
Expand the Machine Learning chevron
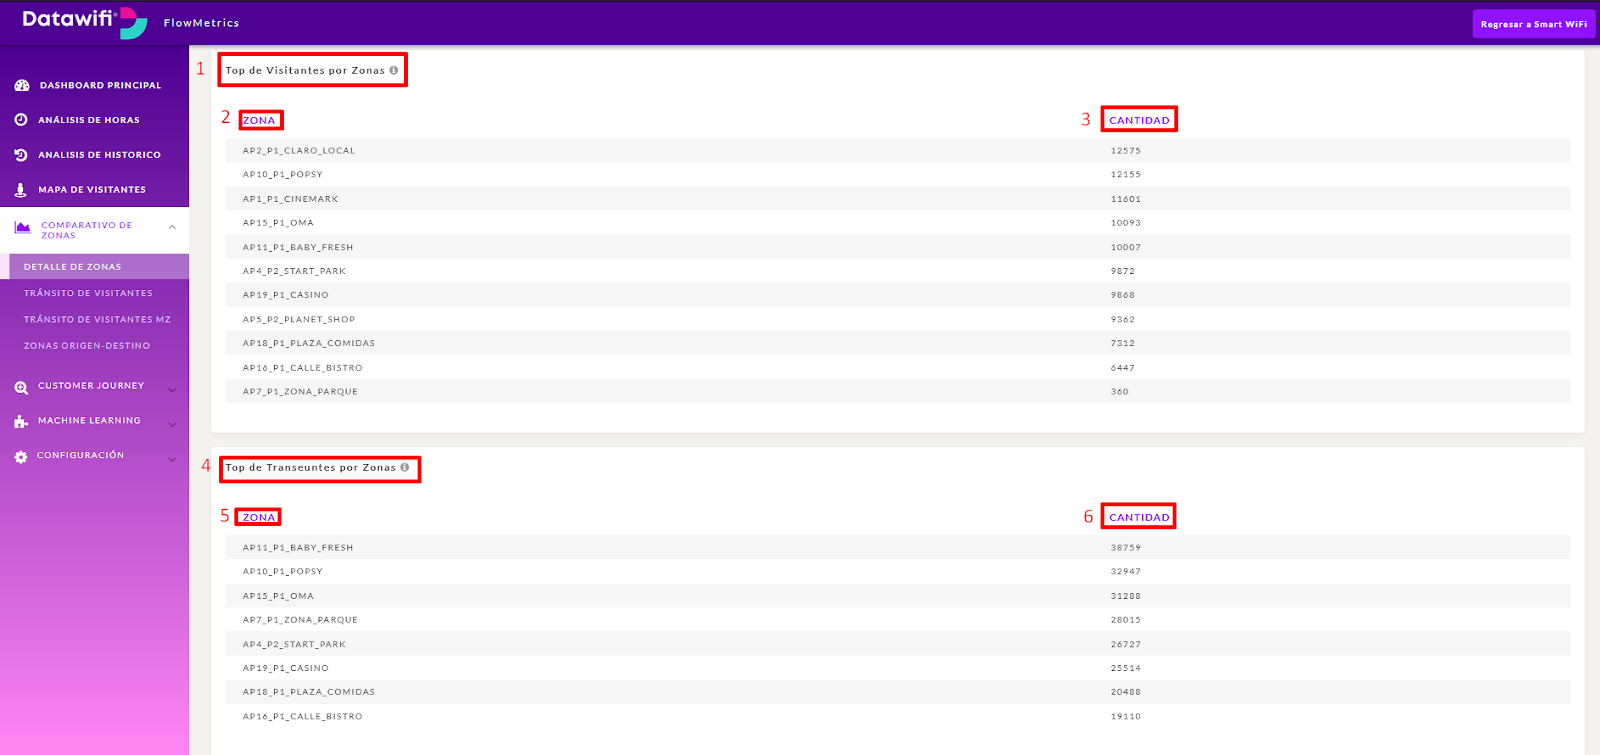coord(172,425)
